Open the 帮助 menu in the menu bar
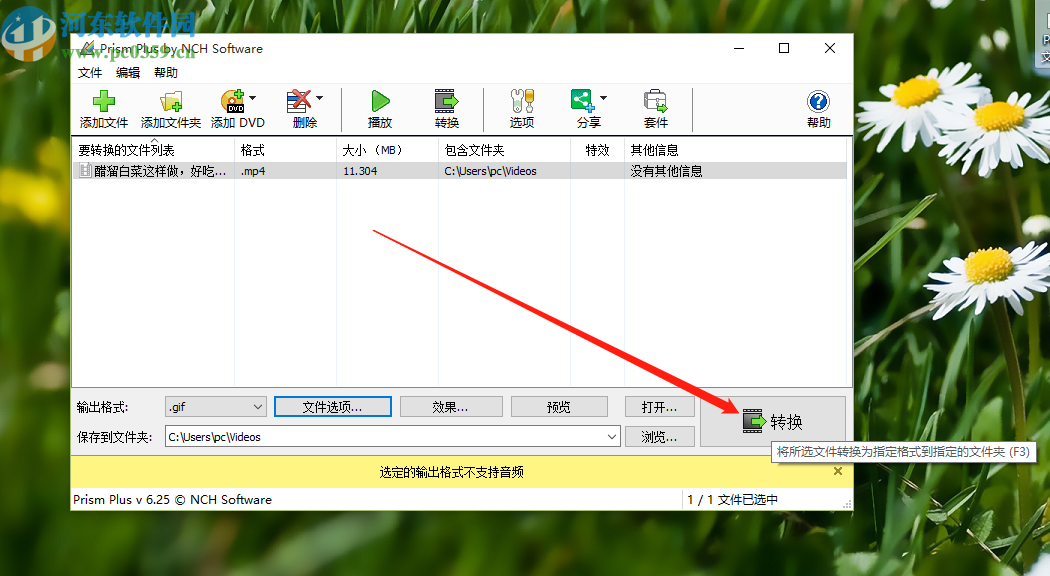Viewport: 1050px width, 576px height. point(166,72)
